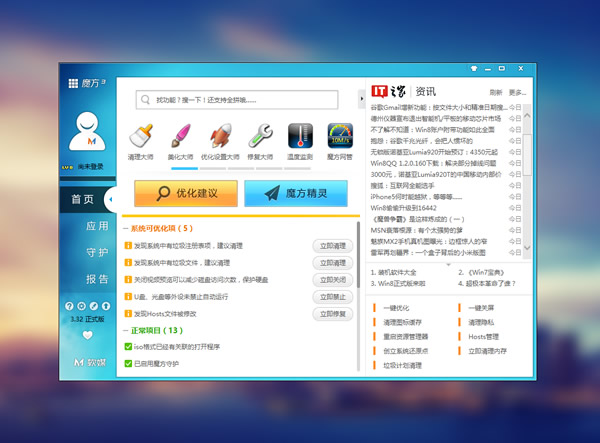Screen dimensions: 600x443
Task: Click the user avatar to log in
Action: [87, 131]
